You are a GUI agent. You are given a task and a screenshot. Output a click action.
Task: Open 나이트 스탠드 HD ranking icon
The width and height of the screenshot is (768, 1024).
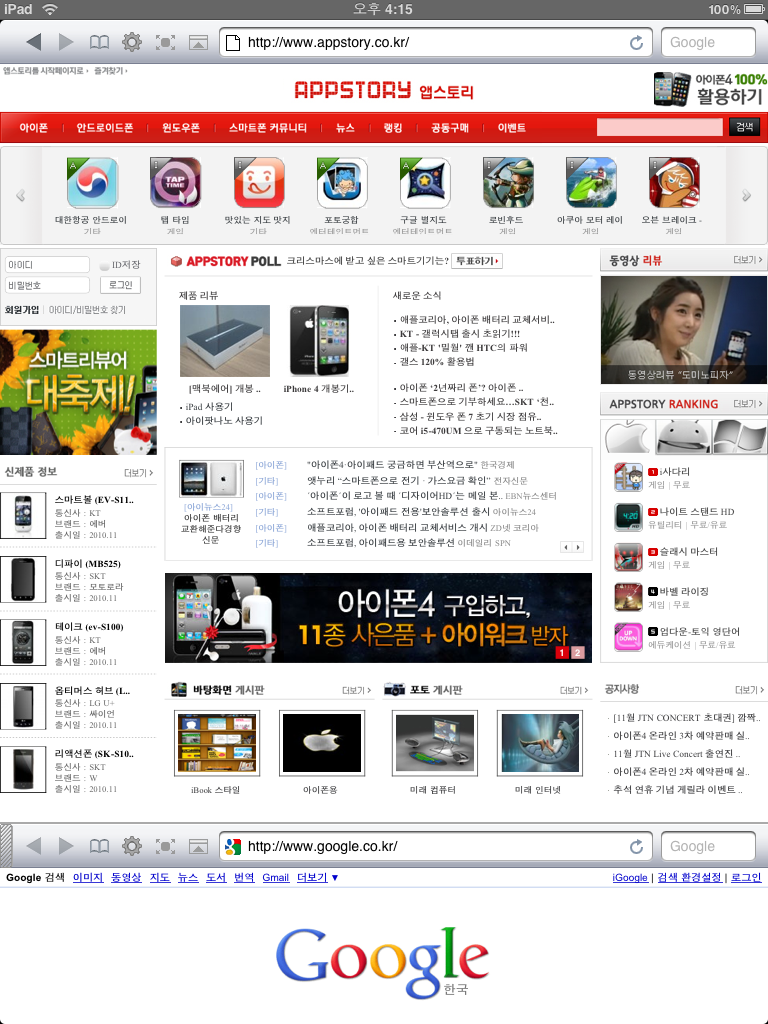click(x=628, y=517)
